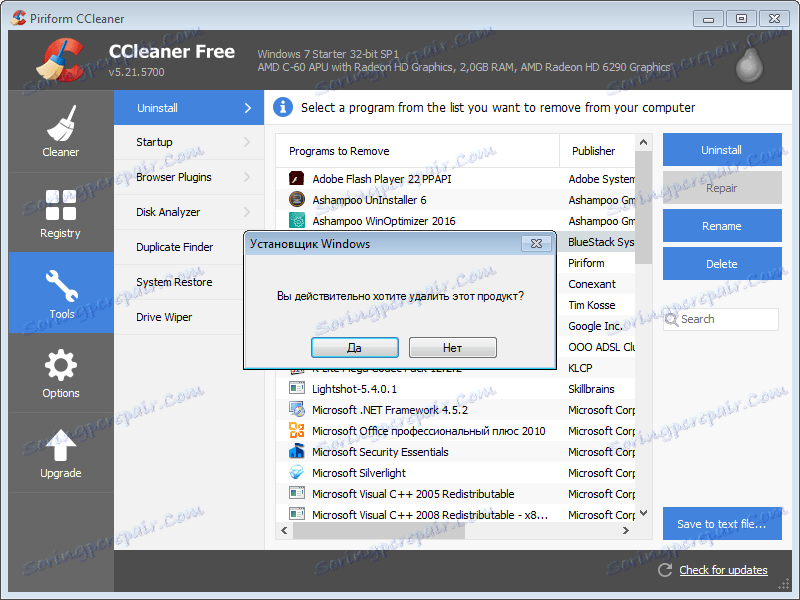Click the Tim Kosse publisher cell
The image size is (800, 600).
pos(592,305)
